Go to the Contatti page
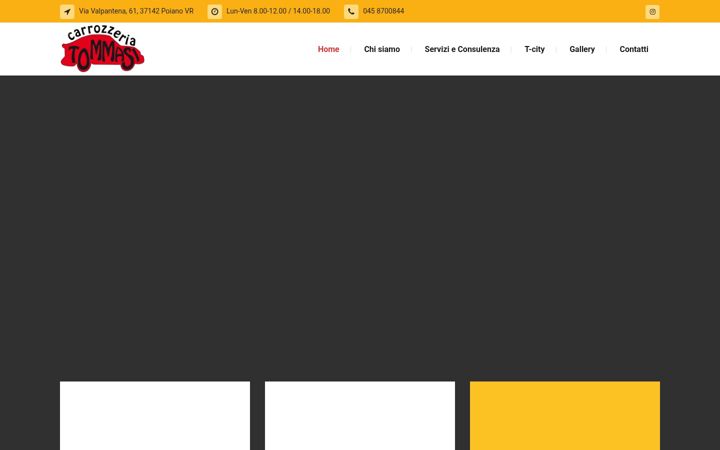Image resolution: width=720 pixels, height=450 pixels. pos(634,49)
